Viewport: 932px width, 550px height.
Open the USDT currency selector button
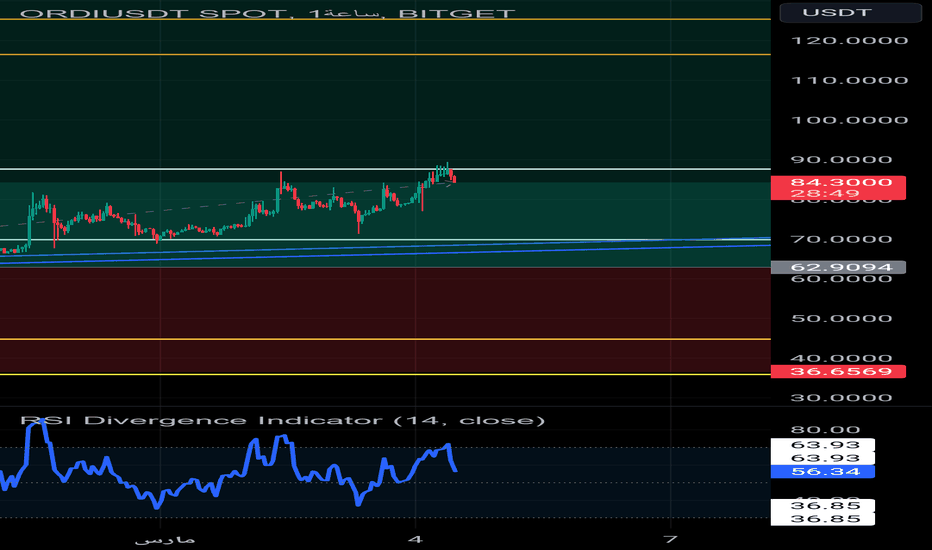pyautogui.click(x=851, y=12)
